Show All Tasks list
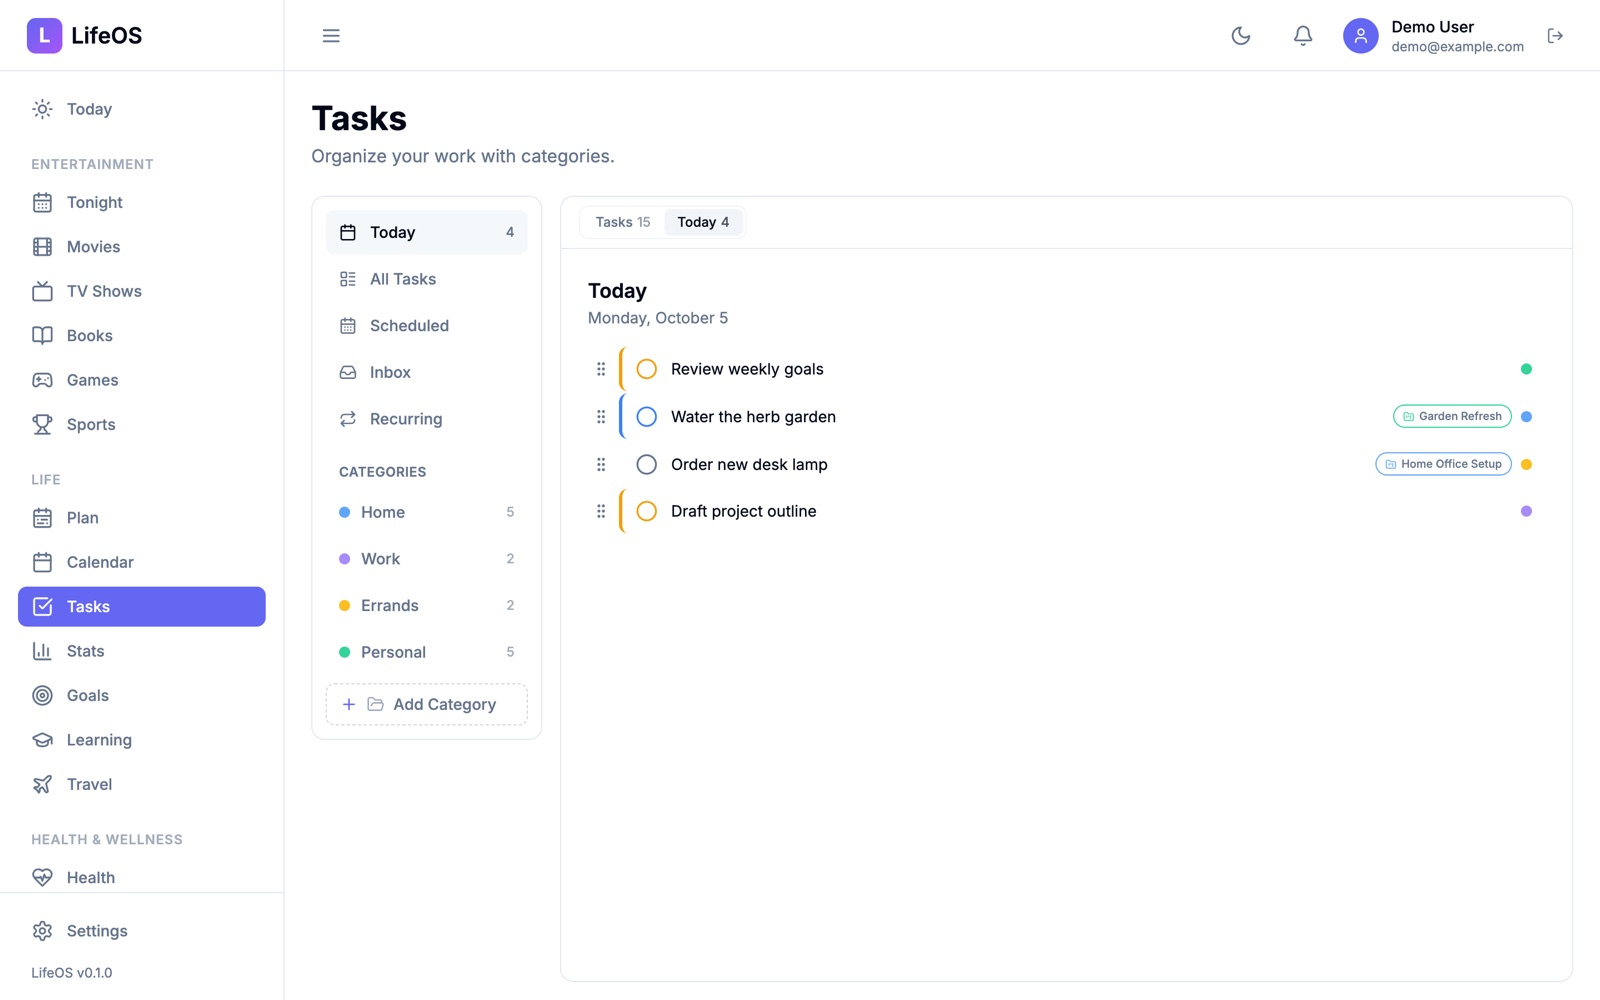Screen dimensions: 1600x1000 427,279
